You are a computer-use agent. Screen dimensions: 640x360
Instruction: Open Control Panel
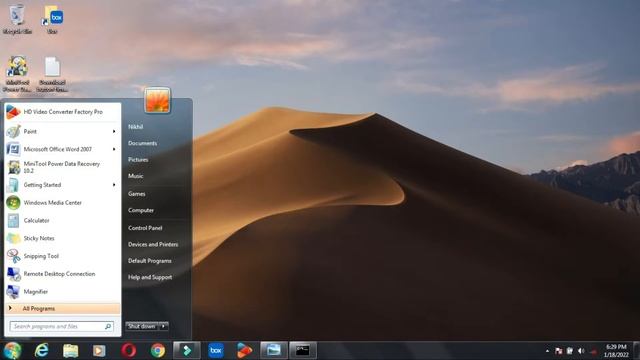click(x=145, y=228)
